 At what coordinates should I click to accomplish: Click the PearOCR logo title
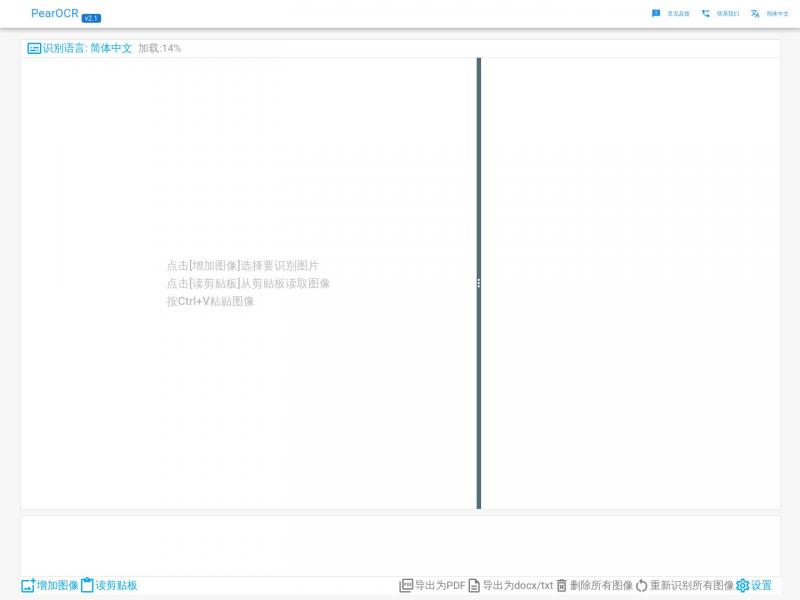click(x=55, y=13)
